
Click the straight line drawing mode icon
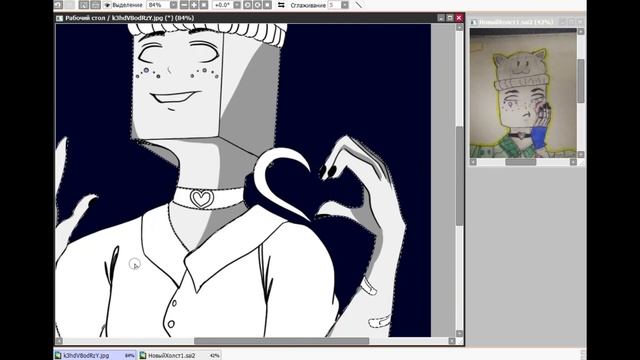pos(358,5)
